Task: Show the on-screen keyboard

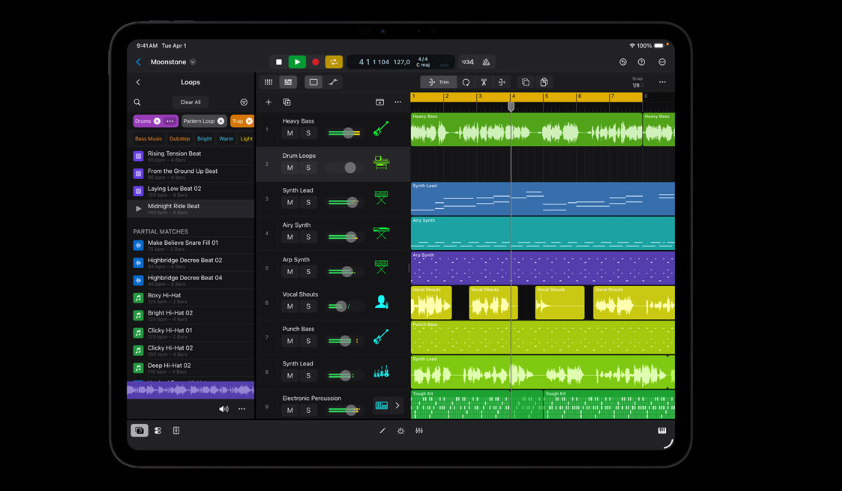Action: [x=662, y=431]
